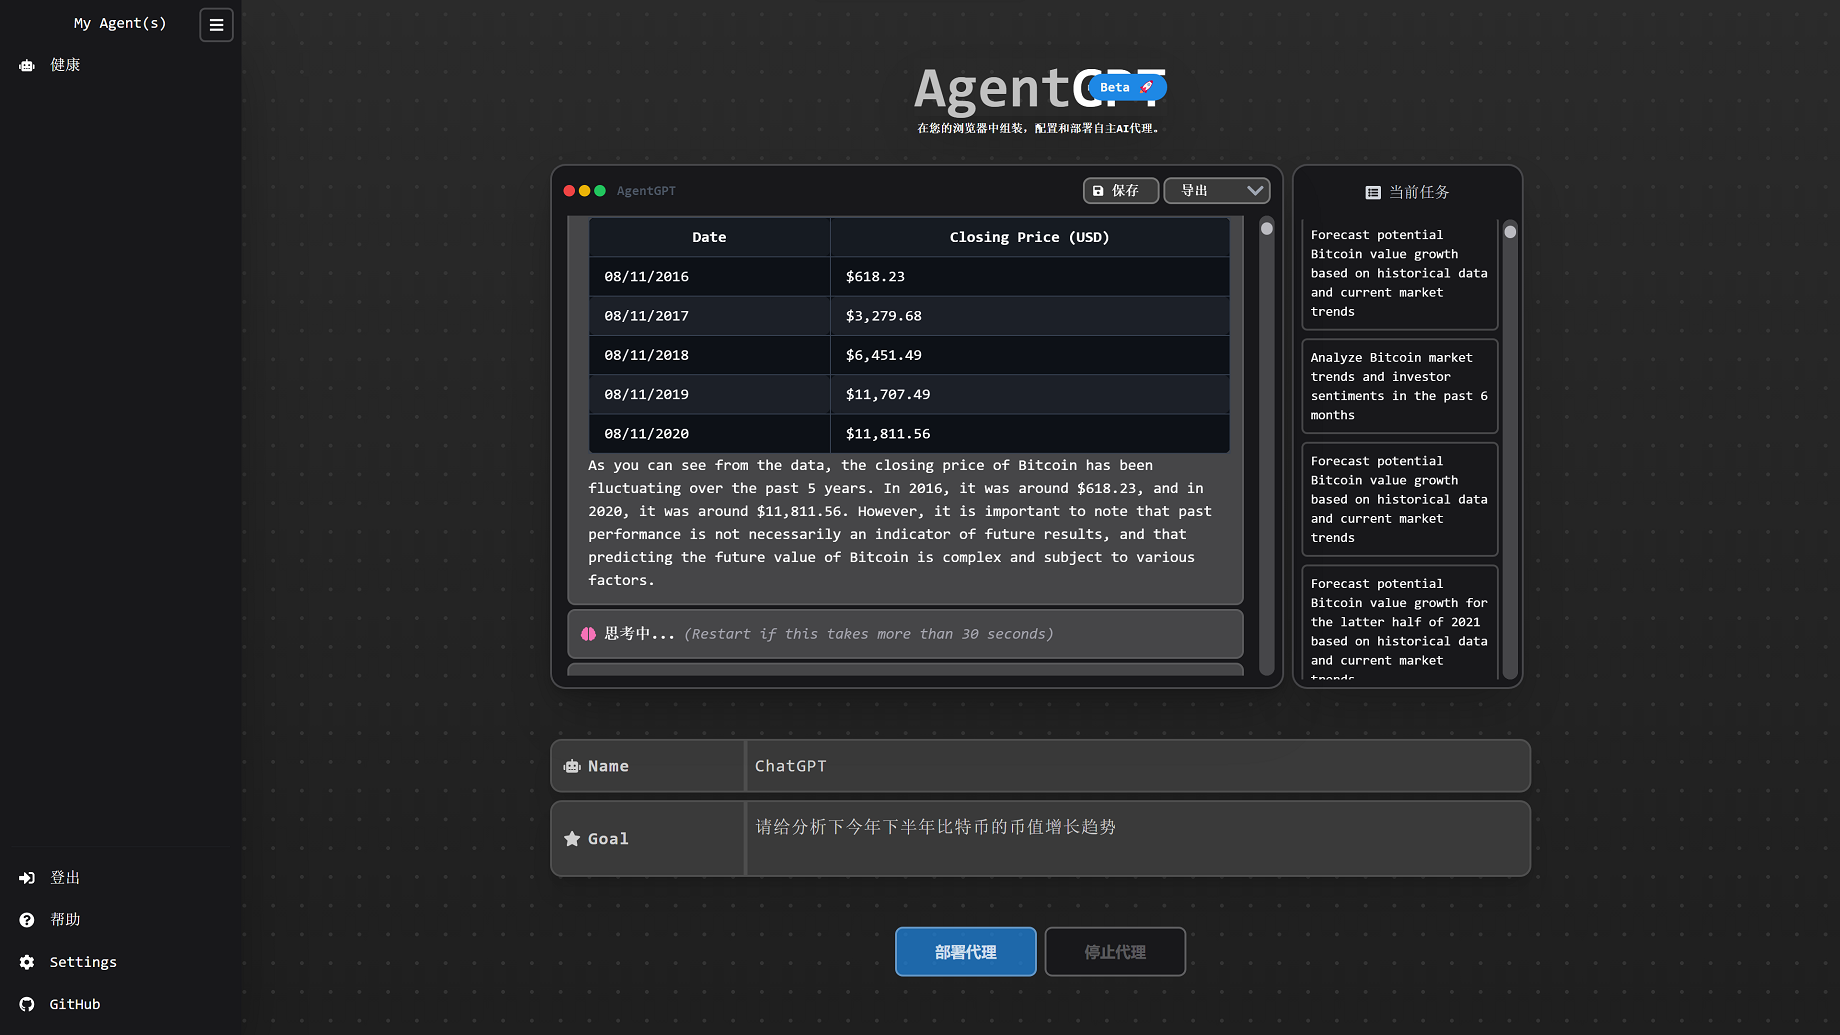Click the Name input field containing ChatGPT
Screen dimensions: 1840x1035
(1137, 766)
